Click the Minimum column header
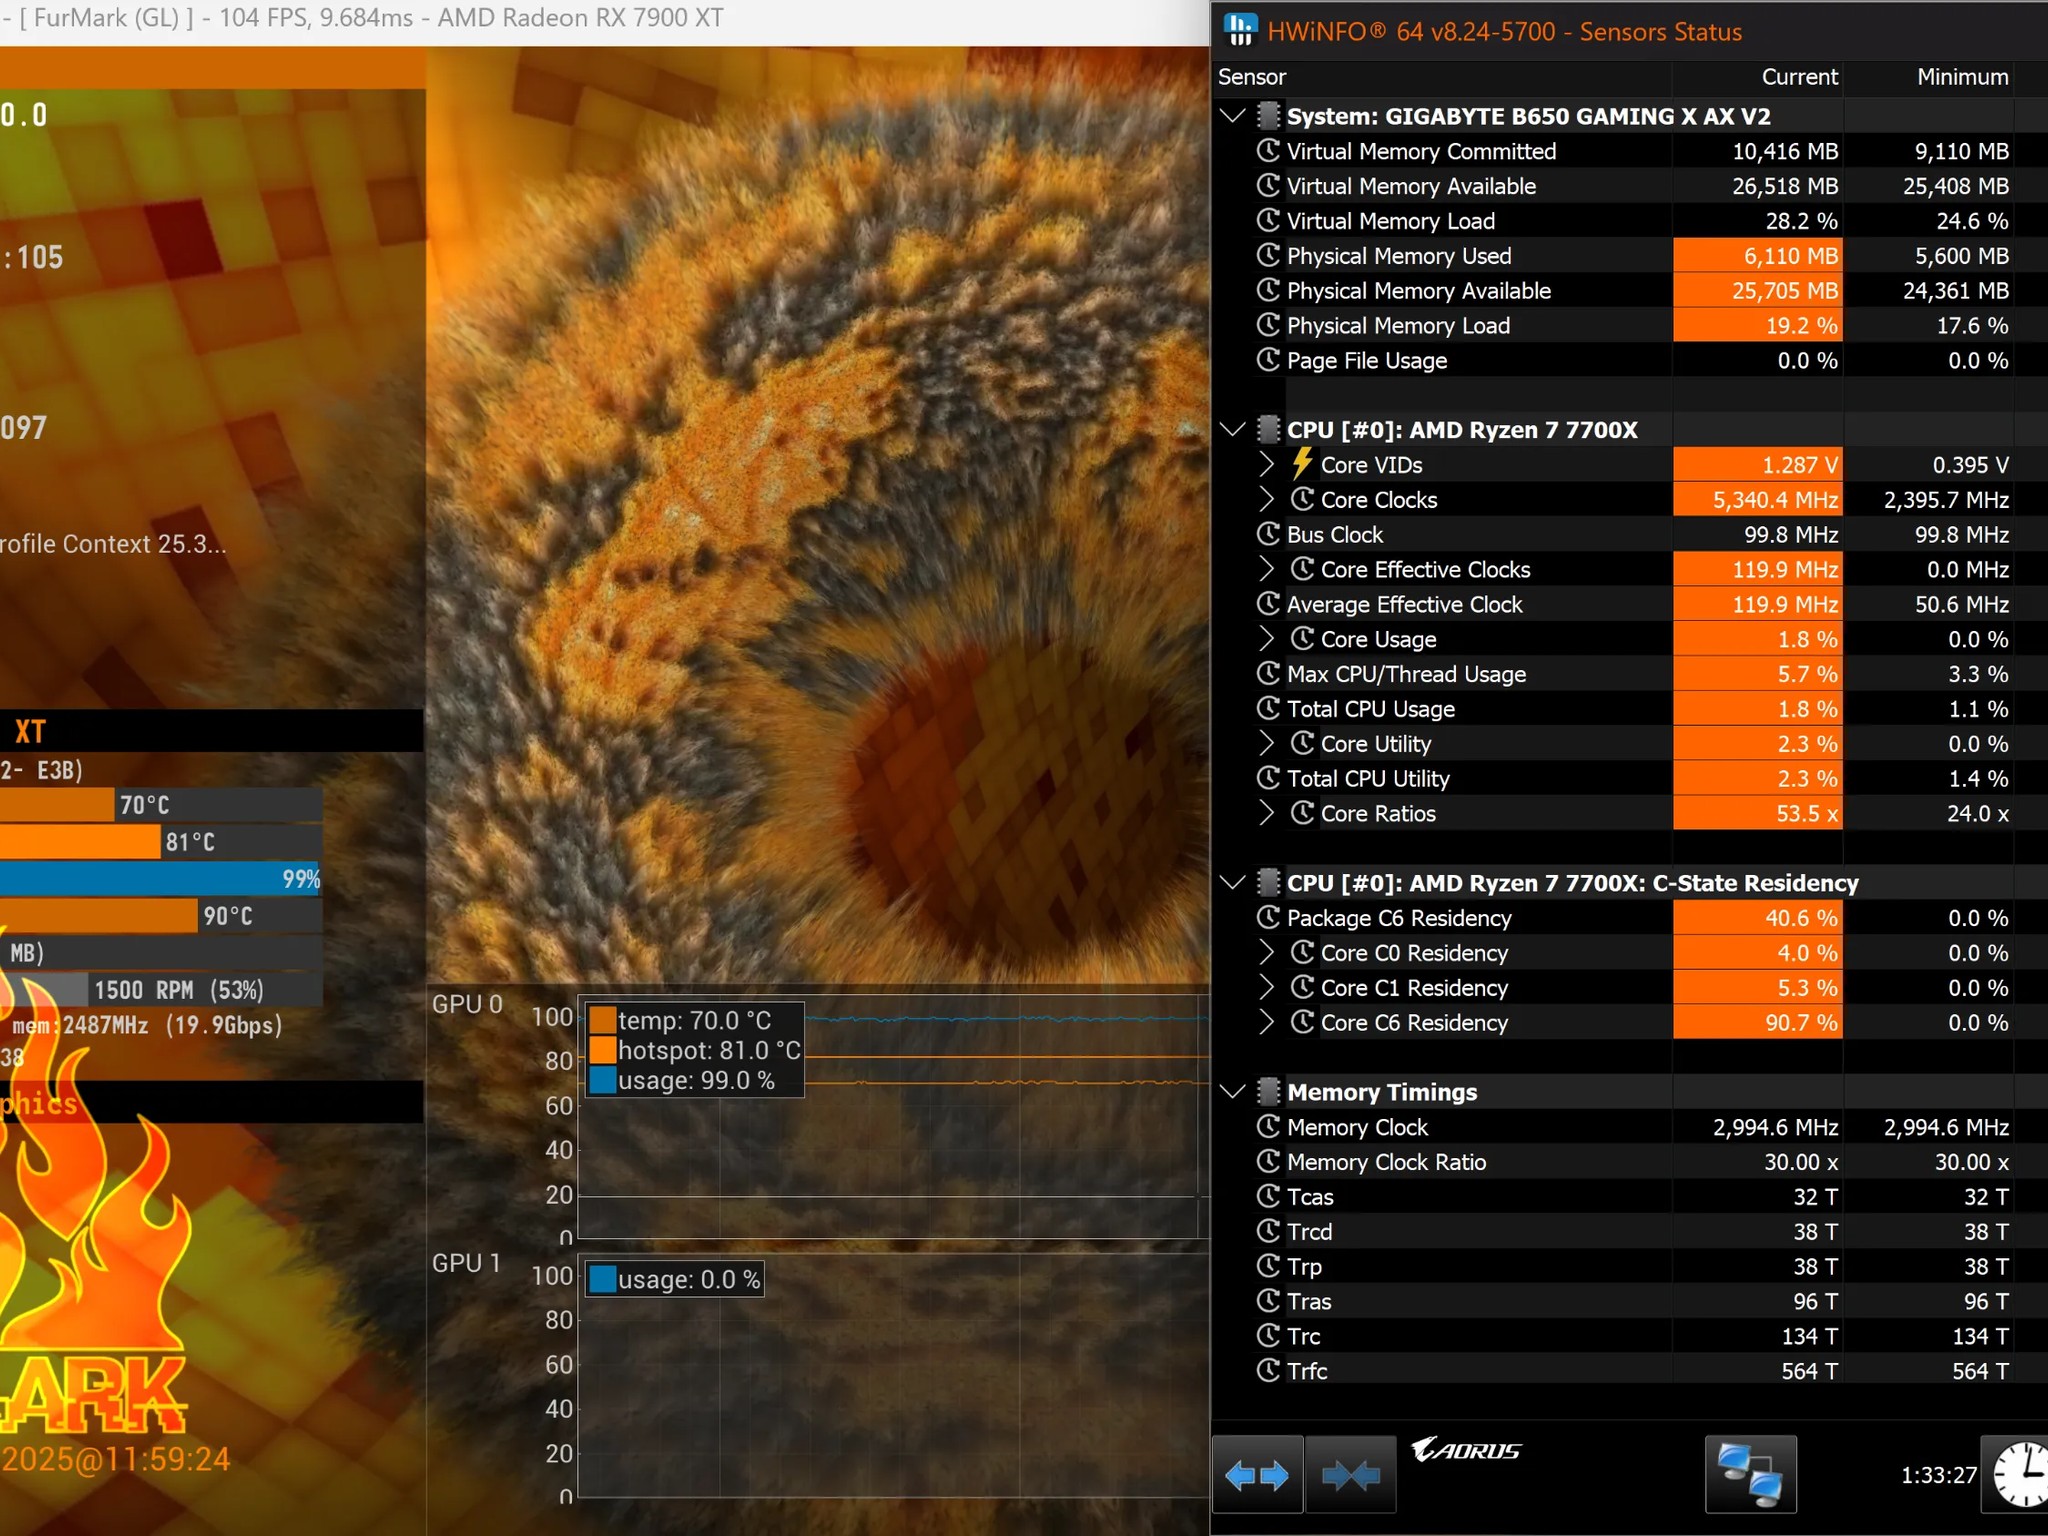Viewport: 2048px width, 1536px height. pos(1928,77)
